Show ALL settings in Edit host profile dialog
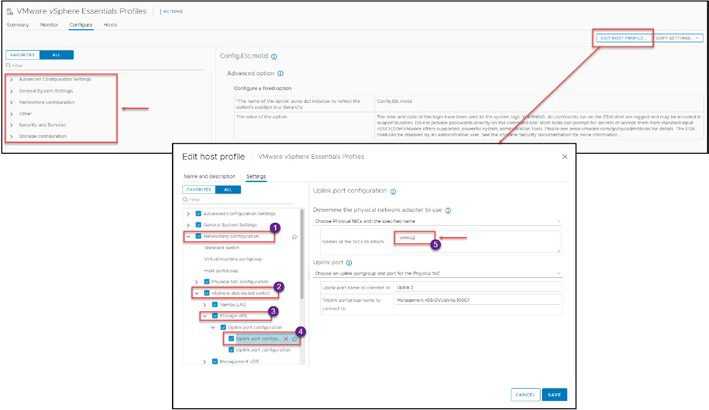This screenshot has width=709, height=410. (228, 189)
